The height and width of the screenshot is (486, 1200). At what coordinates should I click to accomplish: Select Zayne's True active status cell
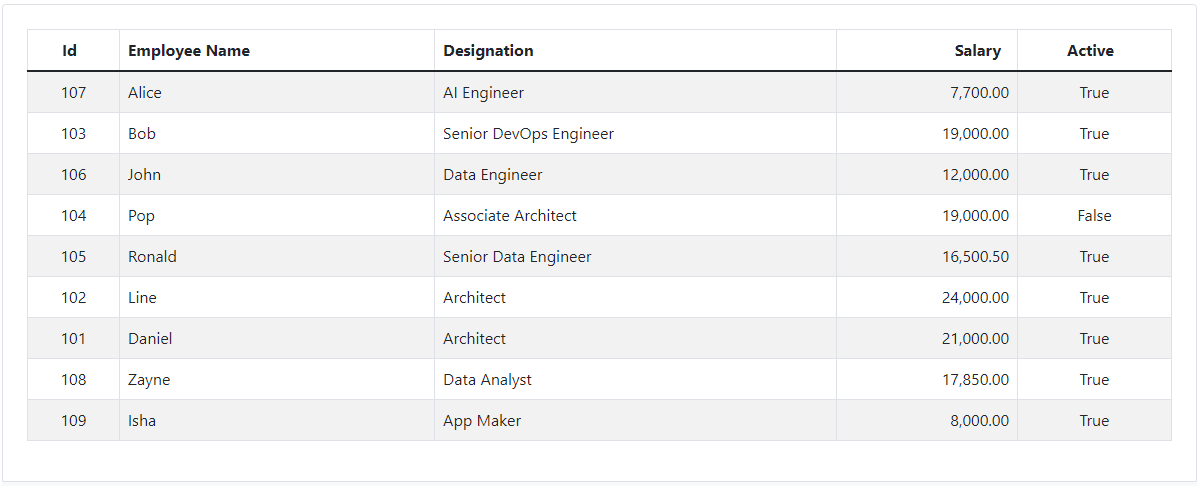tap(1094, 380)
